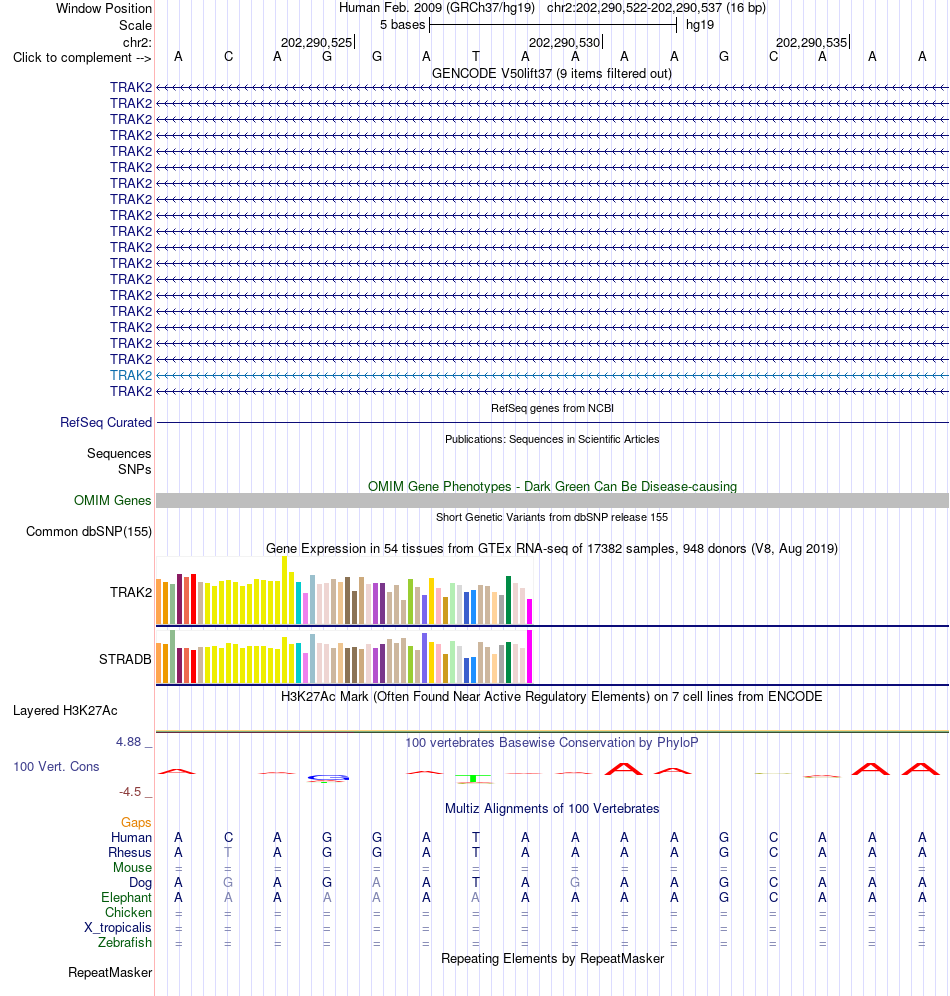Click the 100 Vert. Cons track label
This screenshot has width=950, height=996.
tap(57, 767)
